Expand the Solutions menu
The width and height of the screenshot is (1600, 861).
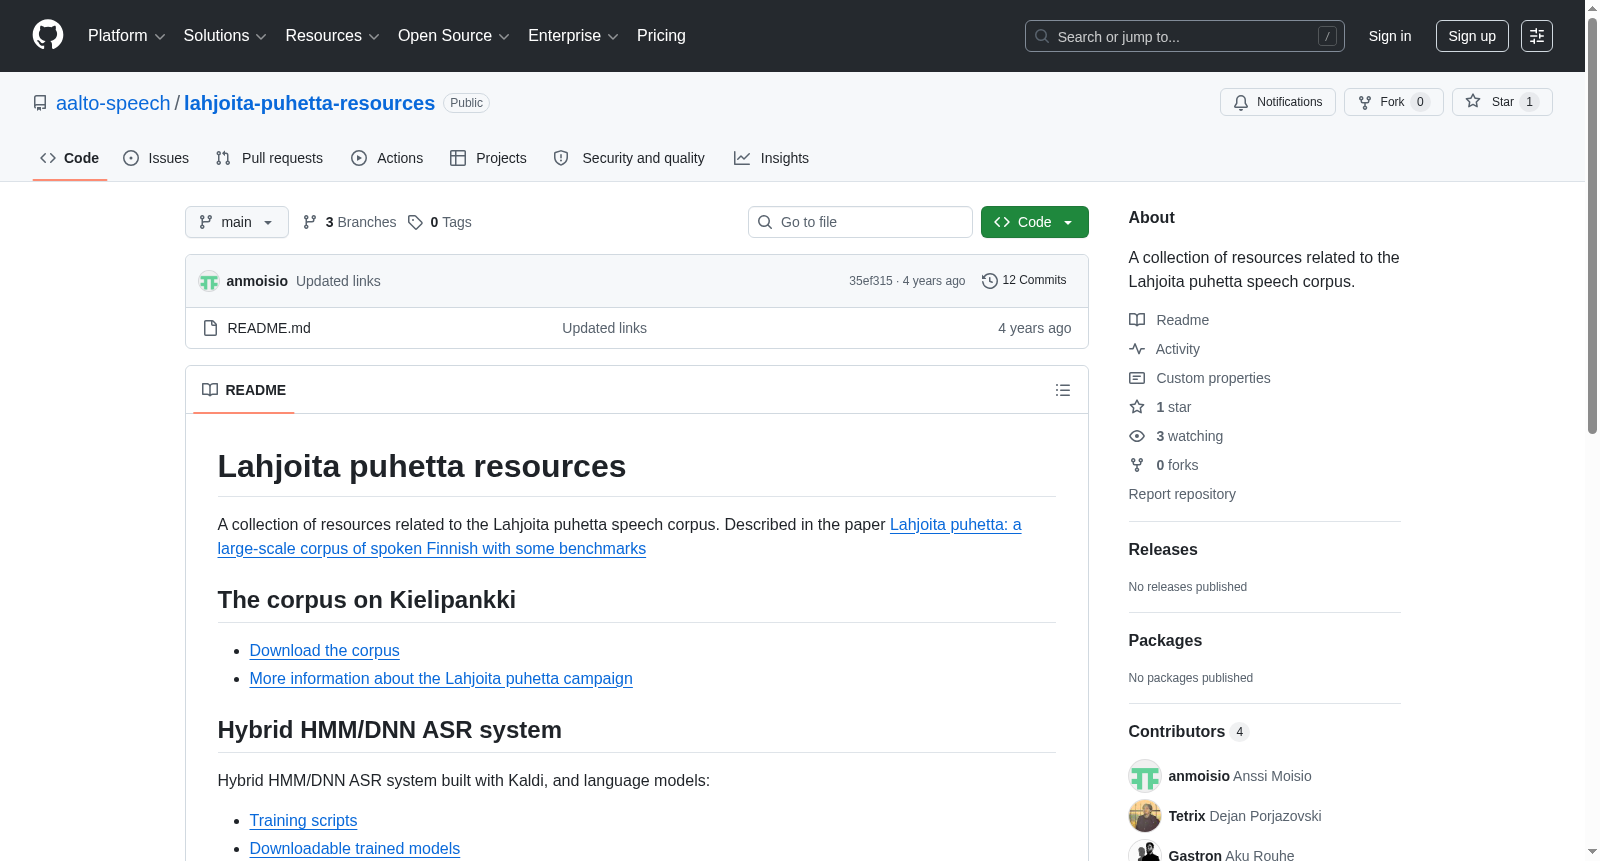pyautogui.click(x=225, y=36)
